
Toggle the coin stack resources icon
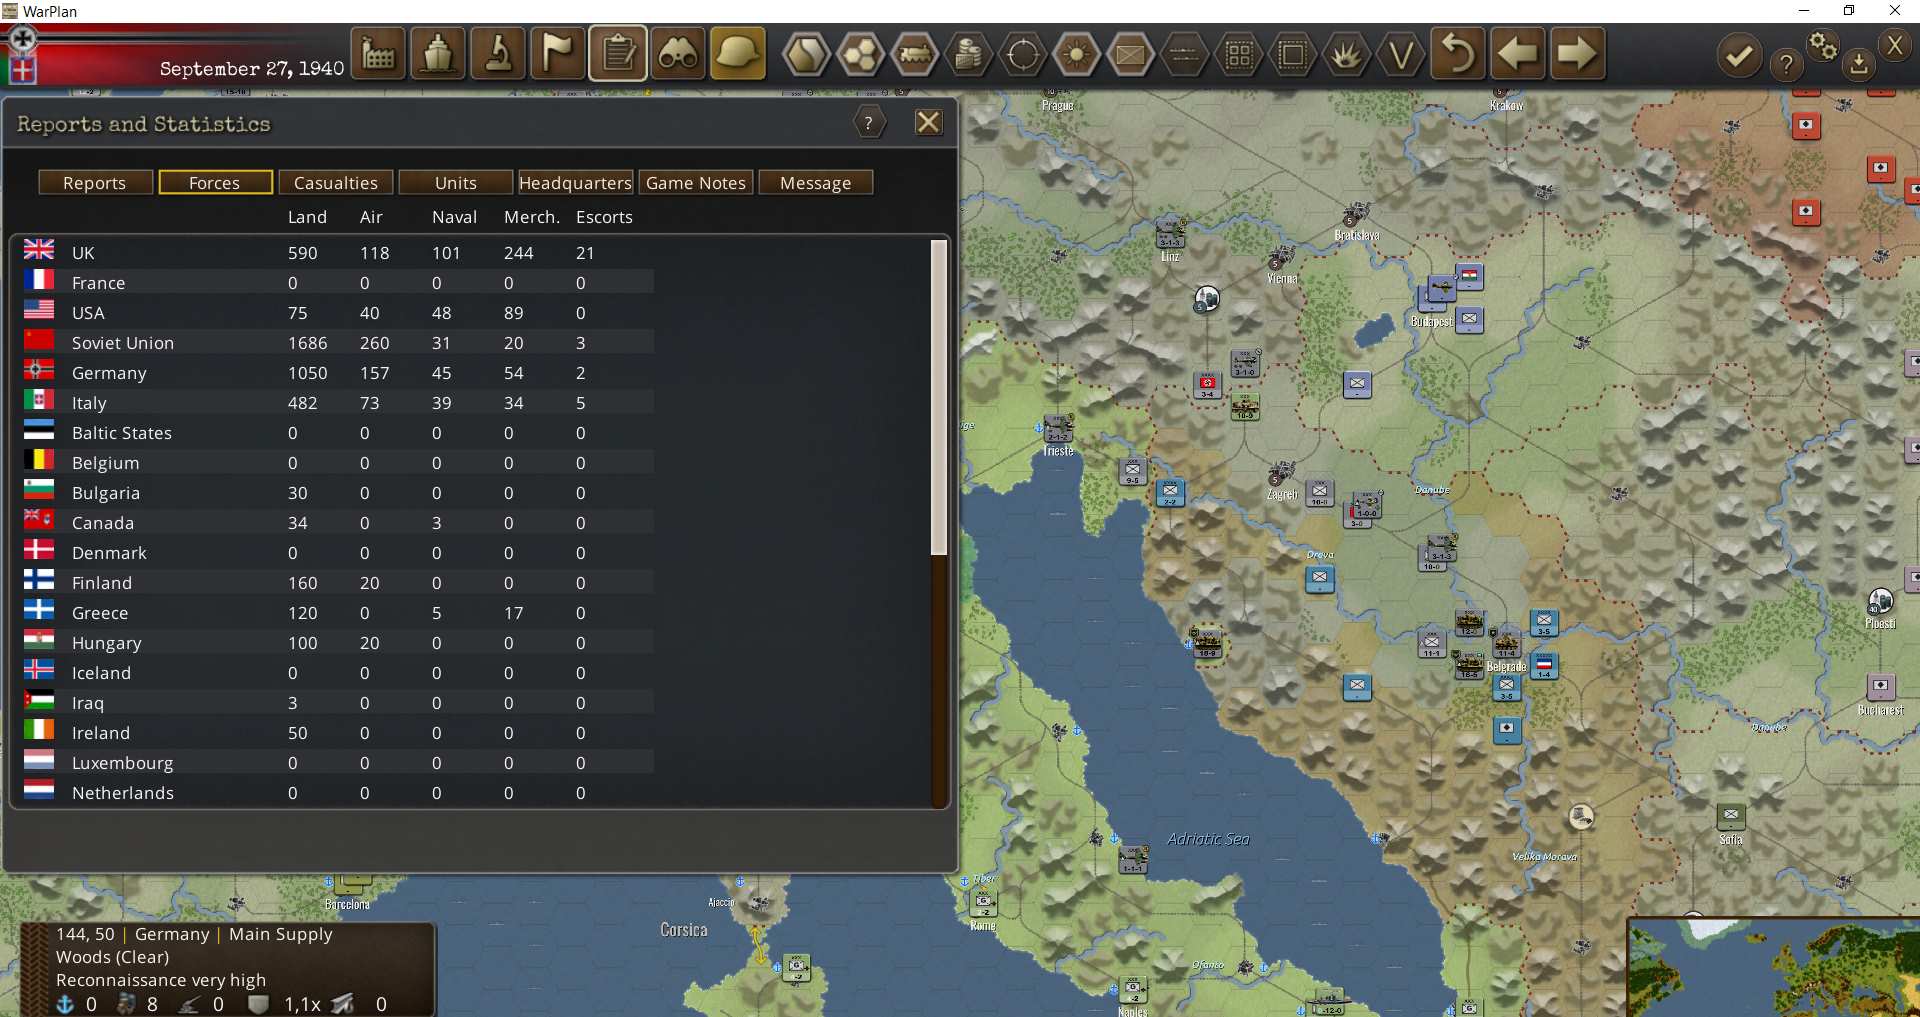tap(968, 54)
